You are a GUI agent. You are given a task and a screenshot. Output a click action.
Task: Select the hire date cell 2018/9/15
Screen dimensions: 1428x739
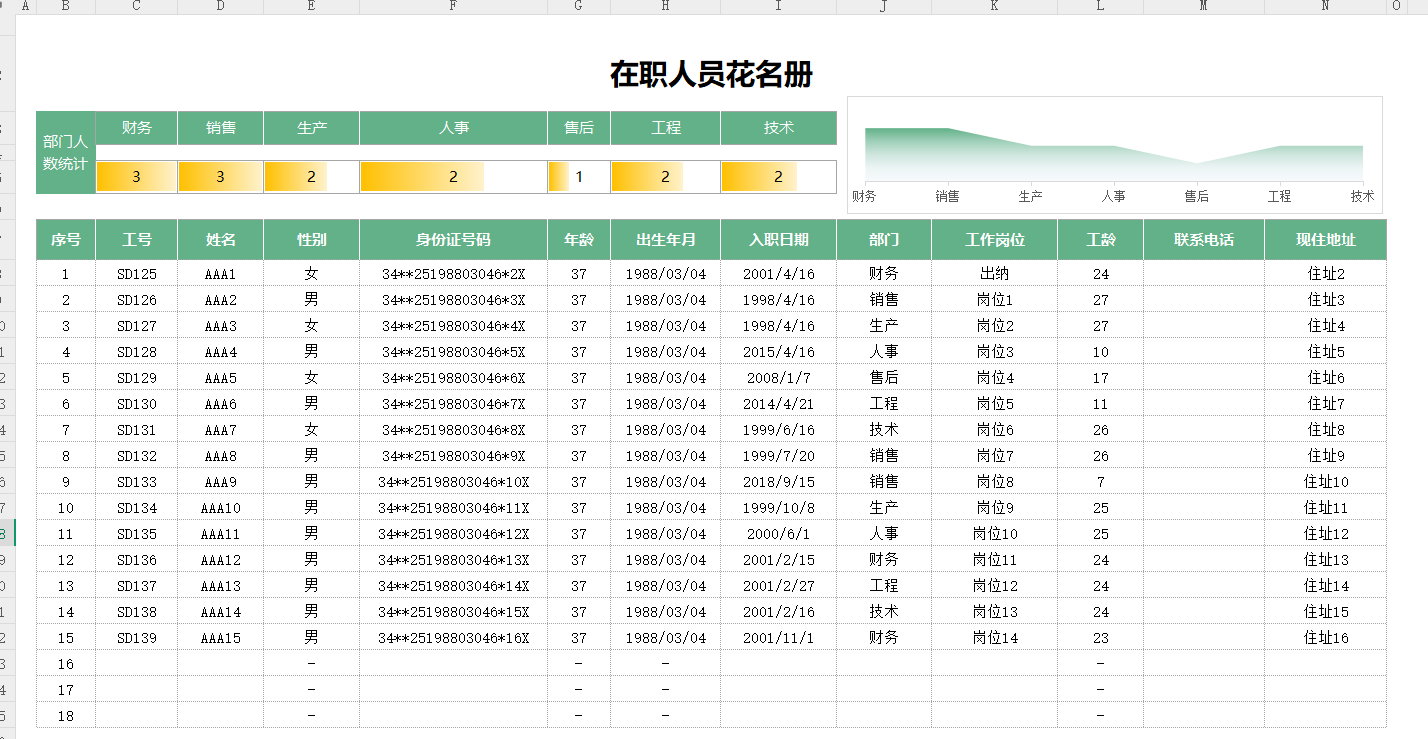pyautogui.click(x=778, y=481)
